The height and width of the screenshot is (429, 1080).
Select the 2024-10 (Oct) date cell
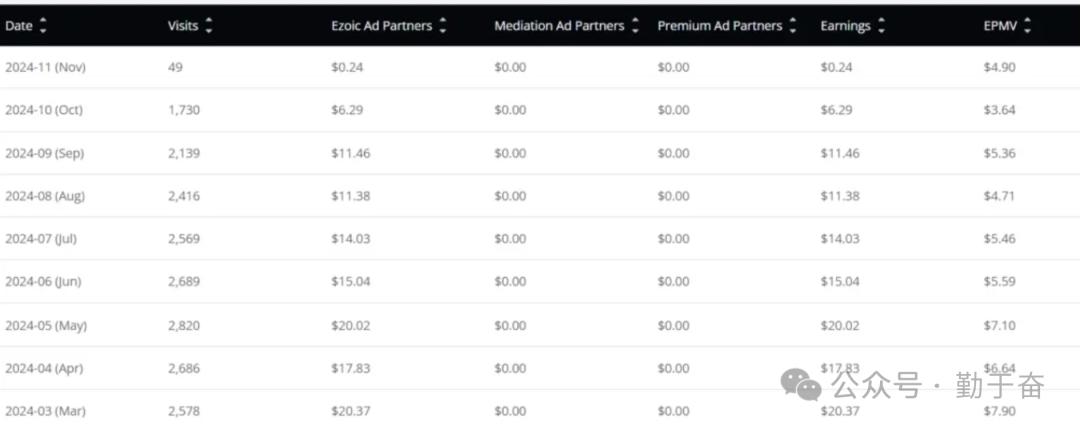click(44, 110)
